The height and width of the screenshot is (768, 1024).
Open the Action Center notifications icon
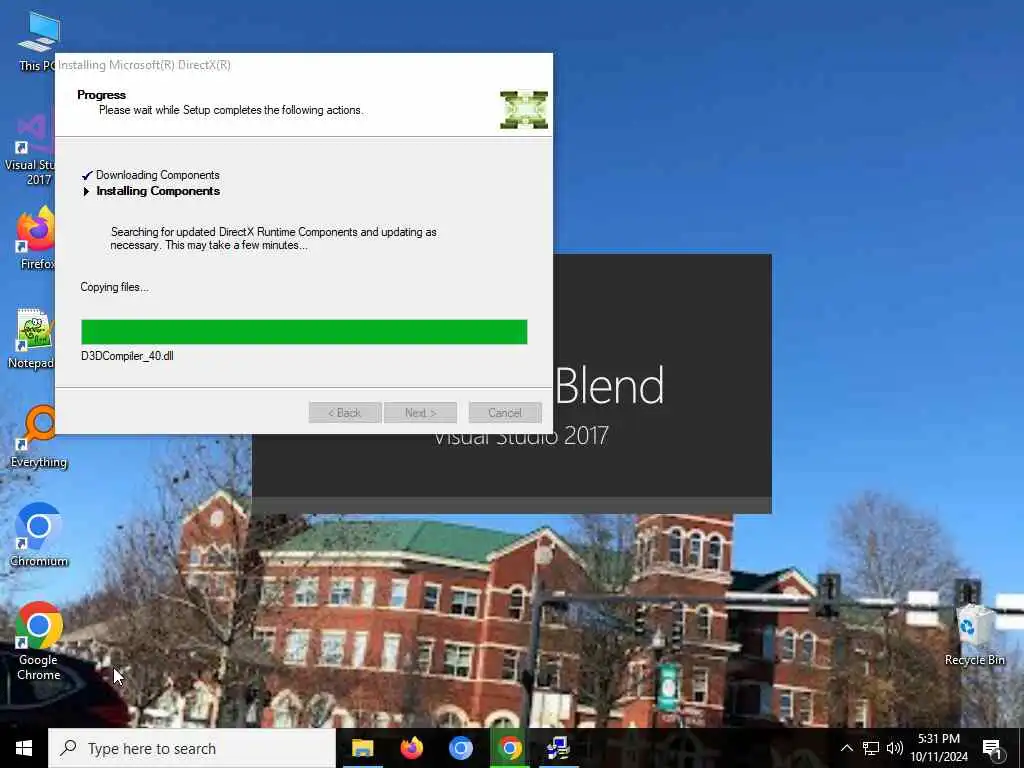[993, 749]
